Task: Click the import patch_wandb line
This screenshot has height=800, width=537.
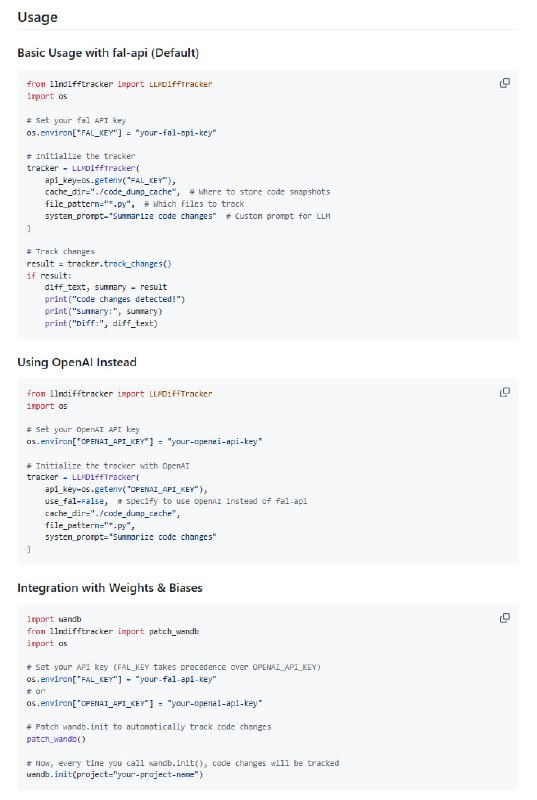Action: (113, 631)
